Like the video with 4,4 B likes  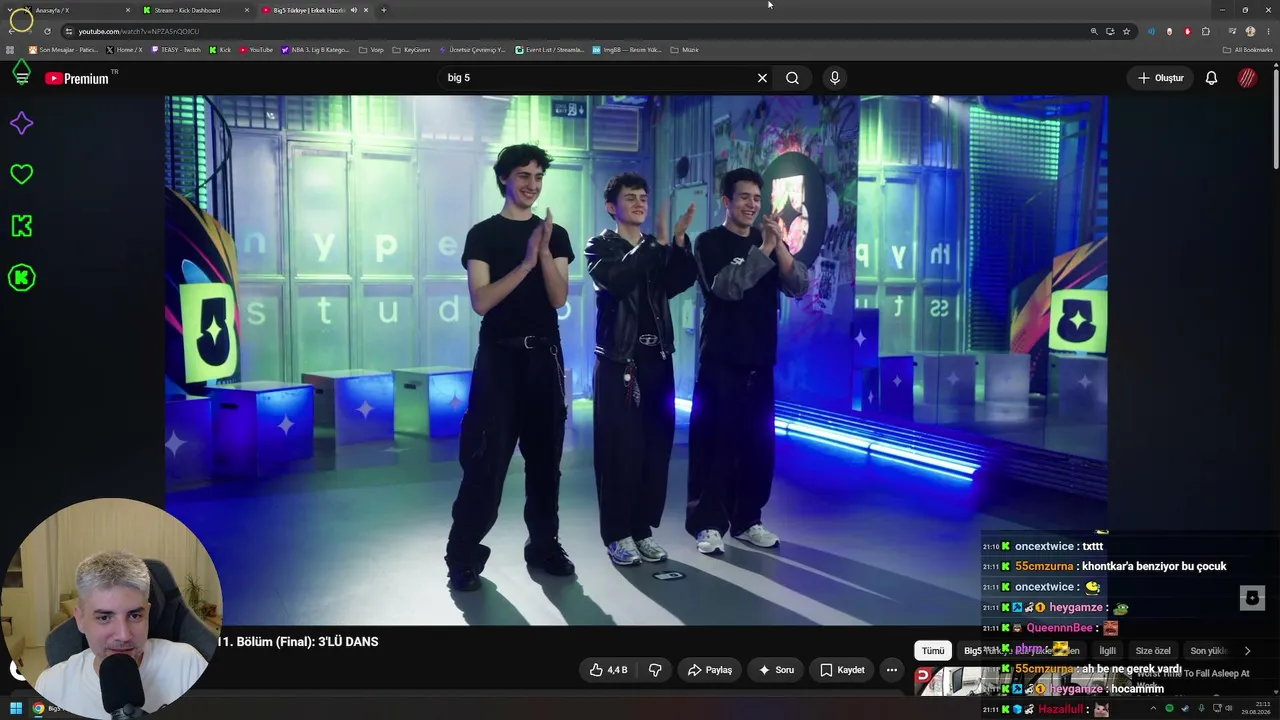click(x=608, y=670)
